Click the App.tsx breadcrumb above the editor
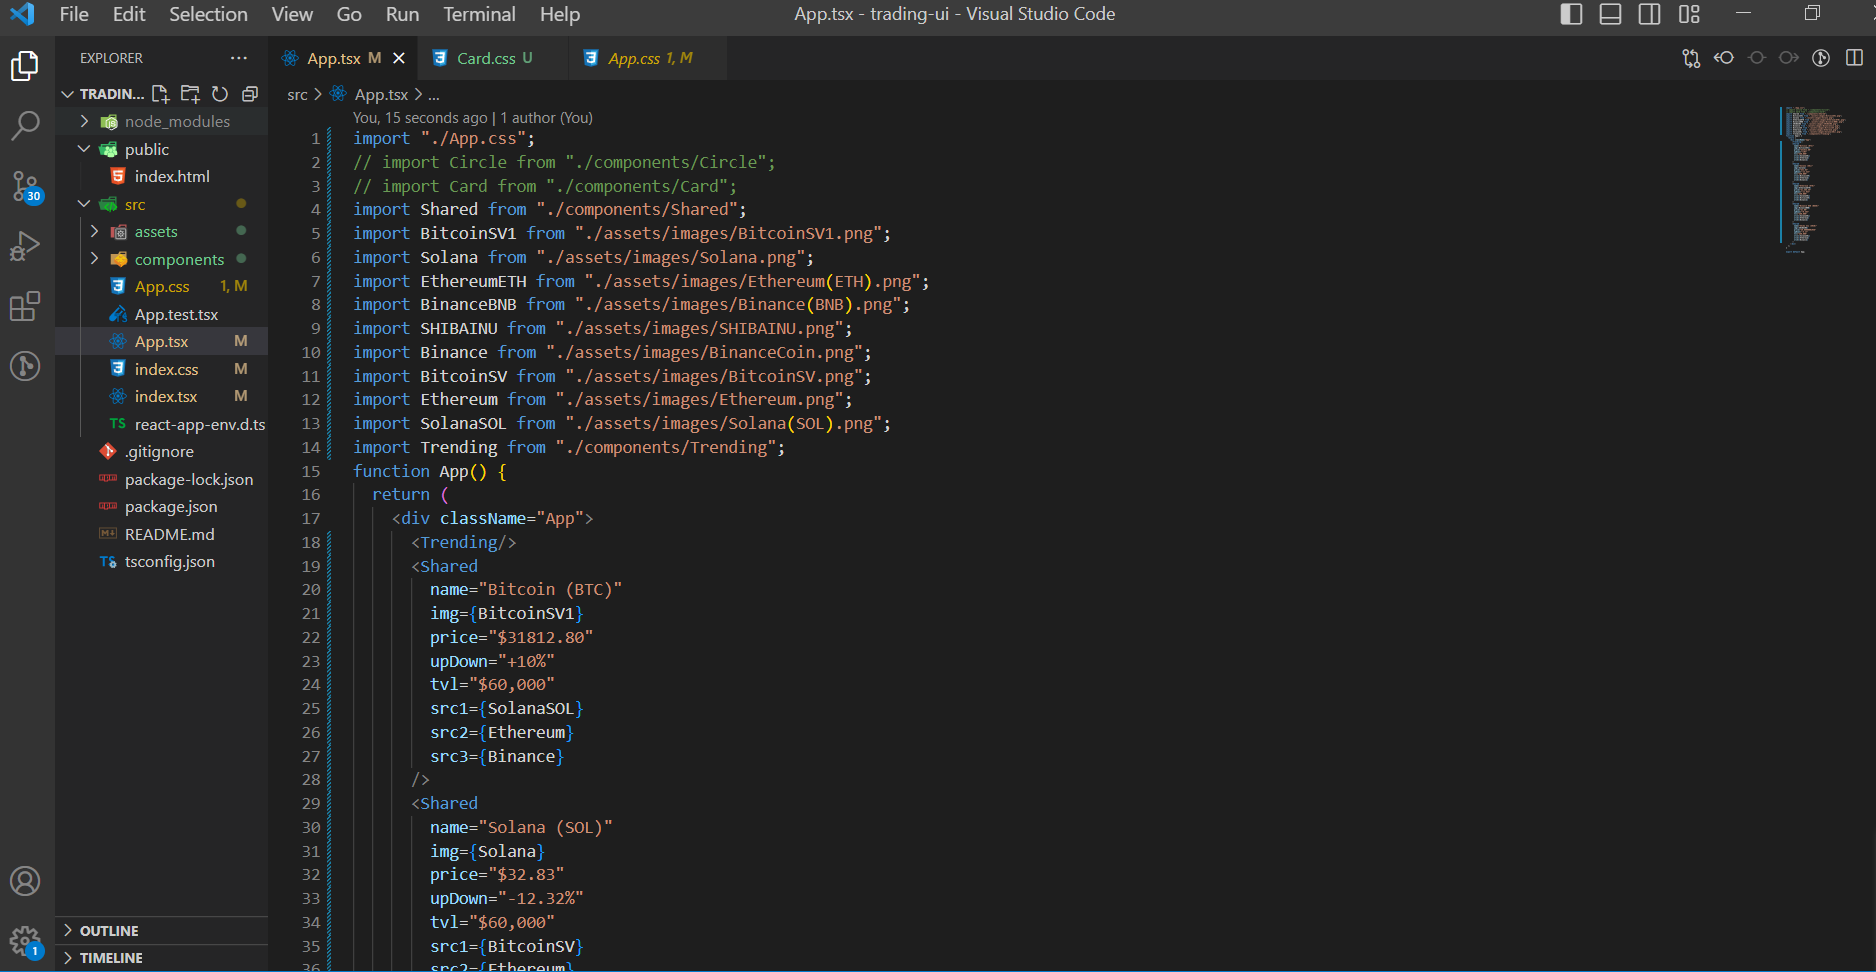This screenshot has height=972, width=1876. click(382, 93)
